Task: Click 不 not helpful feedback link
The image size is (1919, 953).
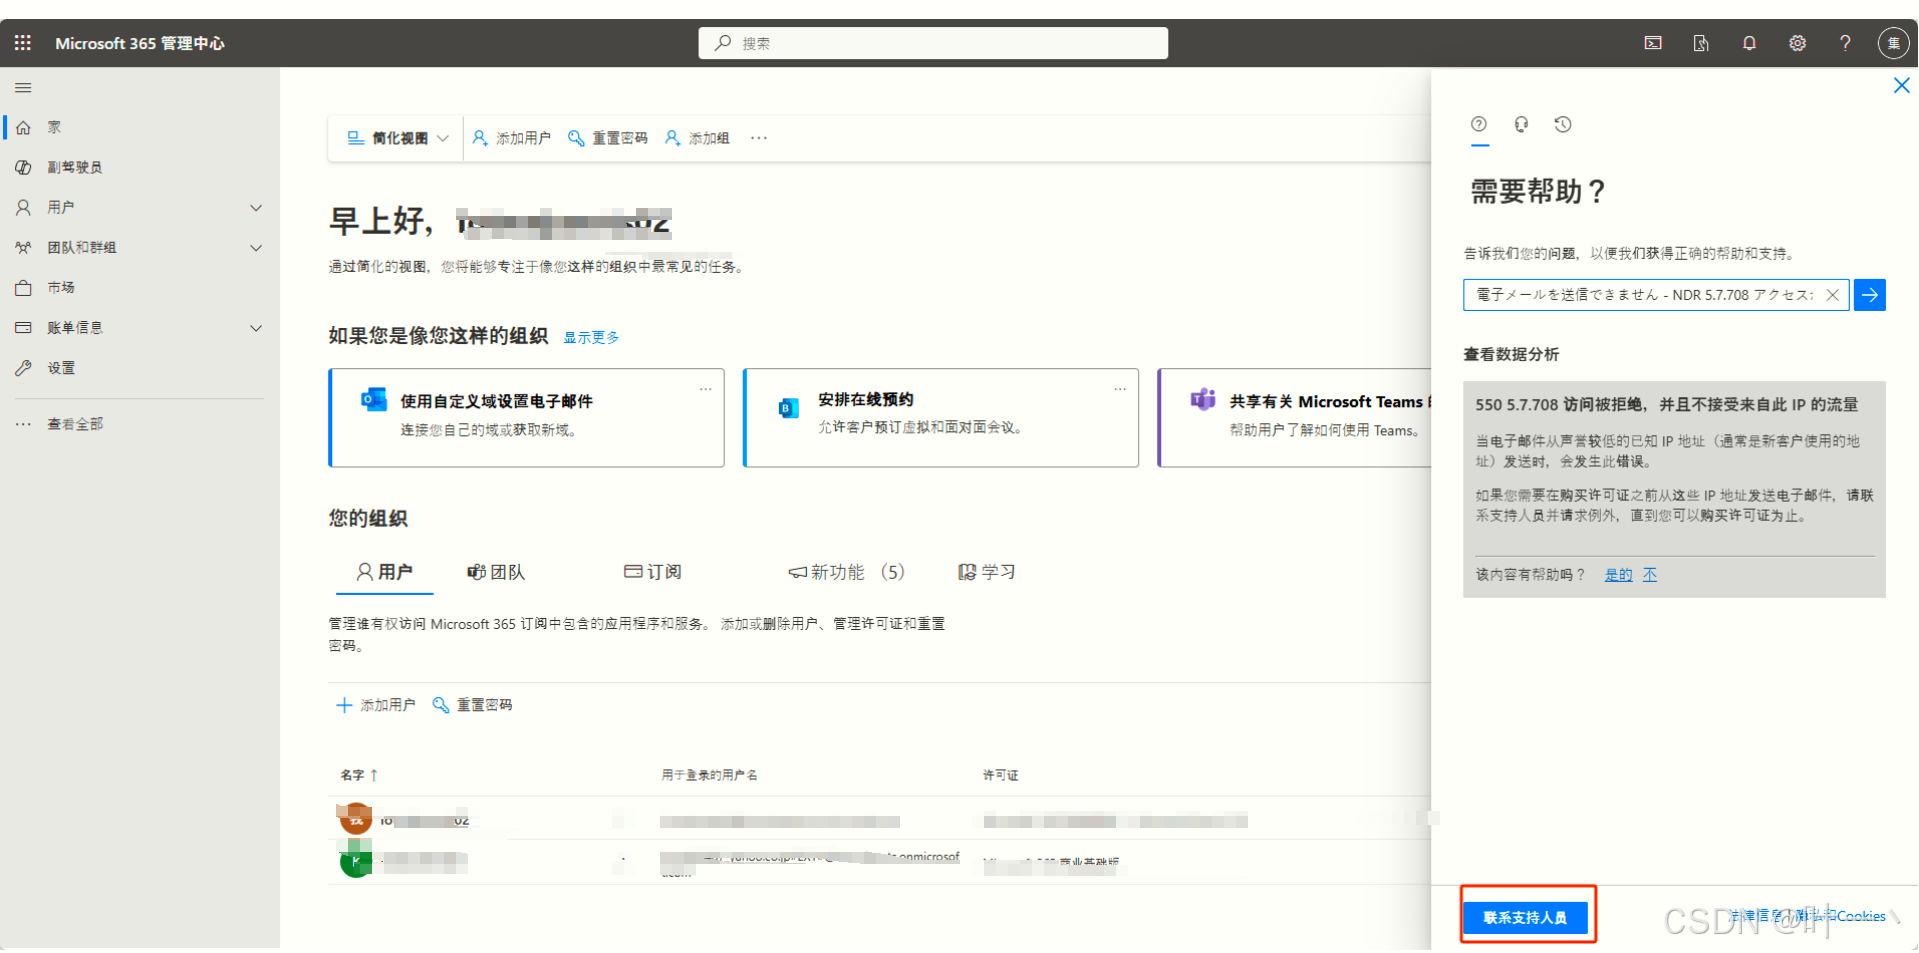Action: 1649,575
